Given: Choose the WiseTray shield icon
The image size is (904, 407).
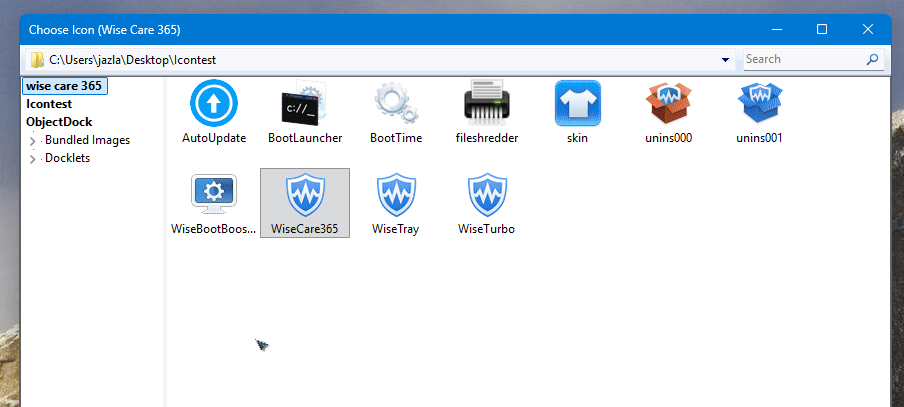Looking at the screenshot, I should click(x=395, y=195).
